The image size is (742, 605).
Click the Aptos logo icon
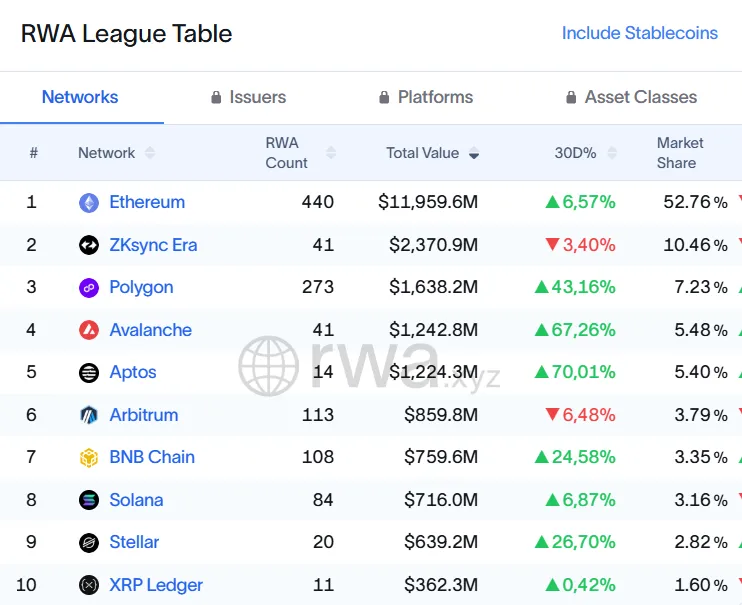(x=89, y=373)
